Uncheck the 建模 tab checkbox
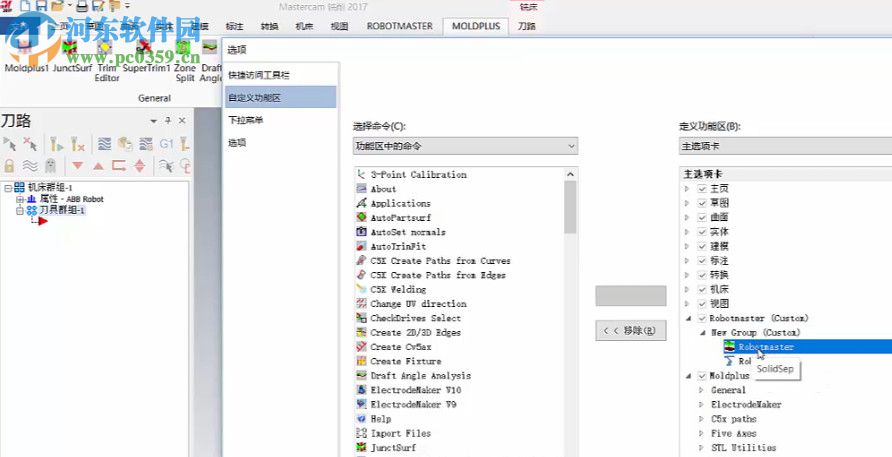 [x=702, y=246]
